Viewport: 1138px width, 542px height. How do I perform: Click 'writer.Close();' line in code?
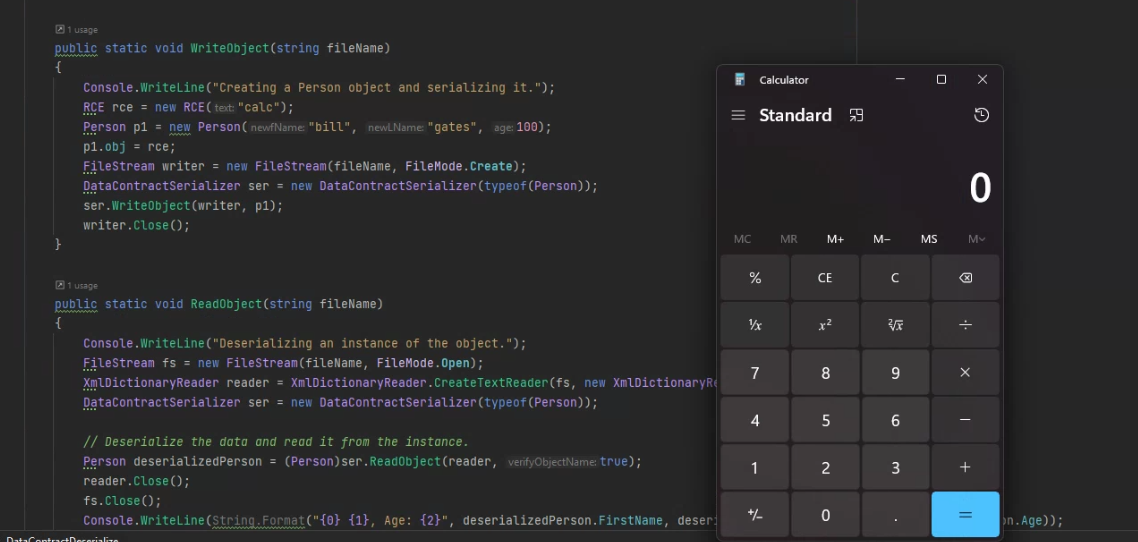(136, 226)
